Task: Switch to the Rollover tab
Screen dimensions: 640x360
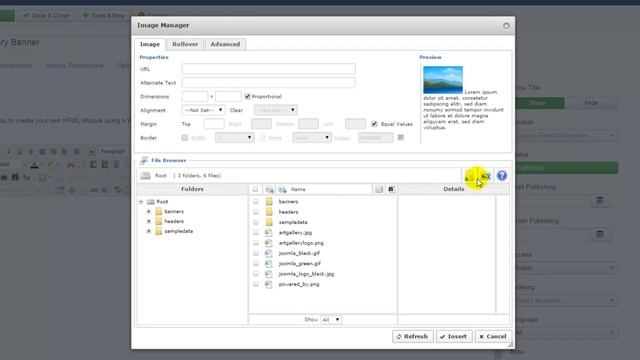Action: (x=185, y=44)
